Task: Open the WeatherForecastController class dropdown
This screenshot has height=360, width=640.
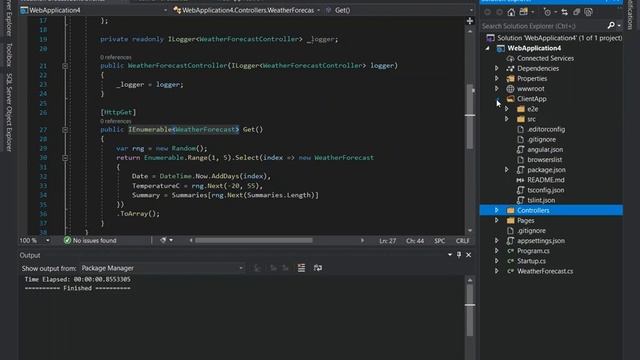Action: (x=318, y=10)
